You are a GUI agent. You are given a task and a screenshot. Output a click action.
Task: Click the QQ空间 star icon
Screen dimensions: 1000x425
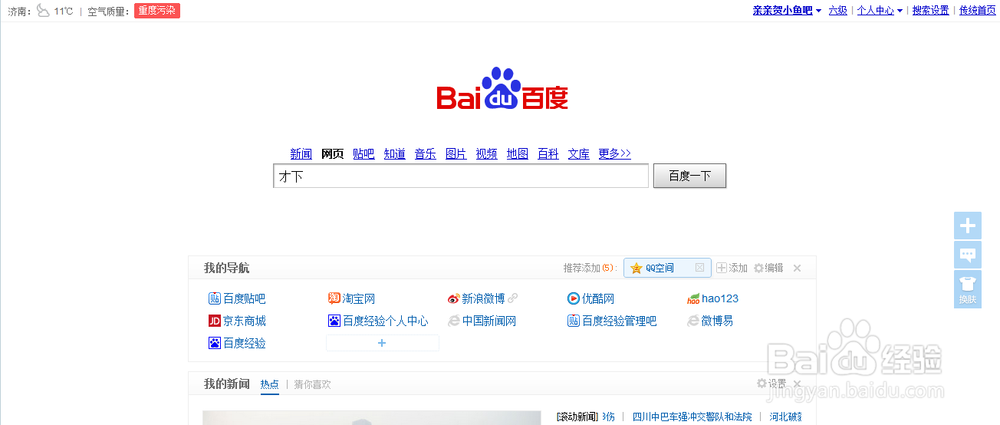[x=636, y=268]
